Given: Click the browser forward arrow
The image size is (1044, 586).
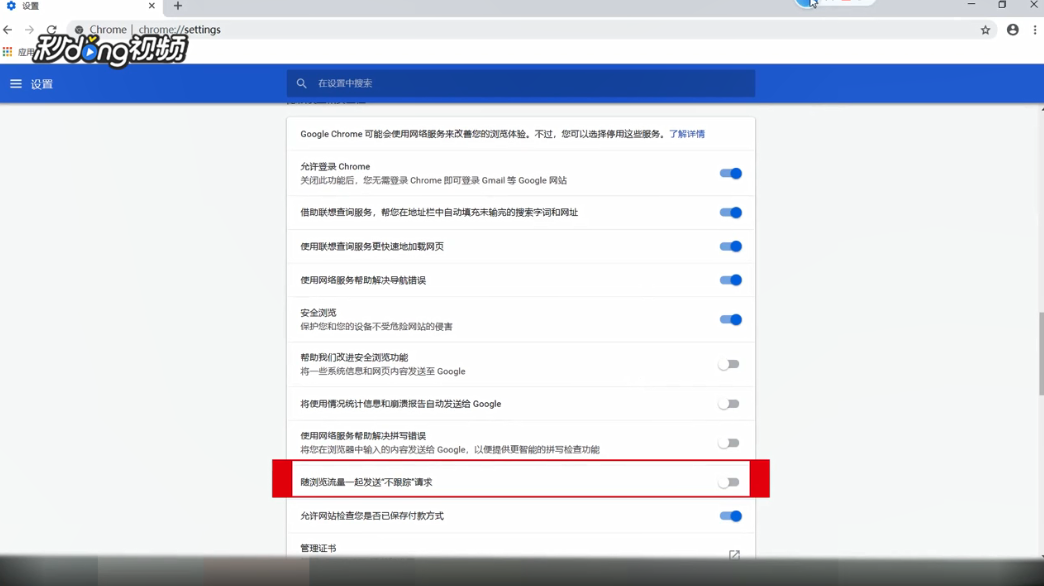Looking at the screenshot, I should 29,30.
